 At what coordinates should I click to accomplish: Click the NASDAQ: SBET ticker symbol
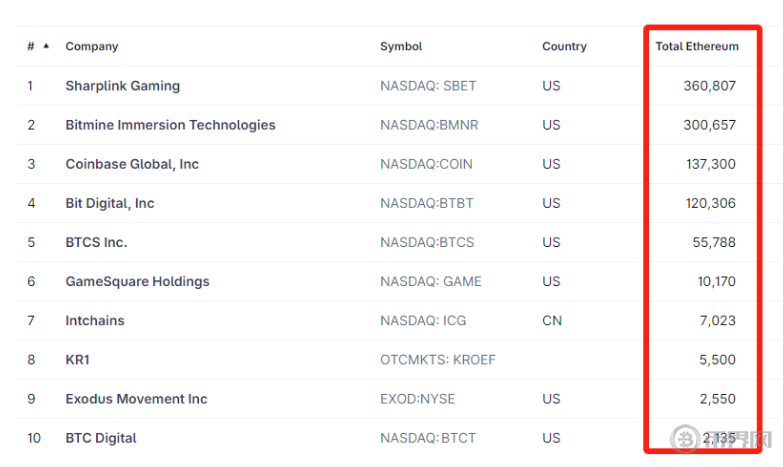coord(428,86)
